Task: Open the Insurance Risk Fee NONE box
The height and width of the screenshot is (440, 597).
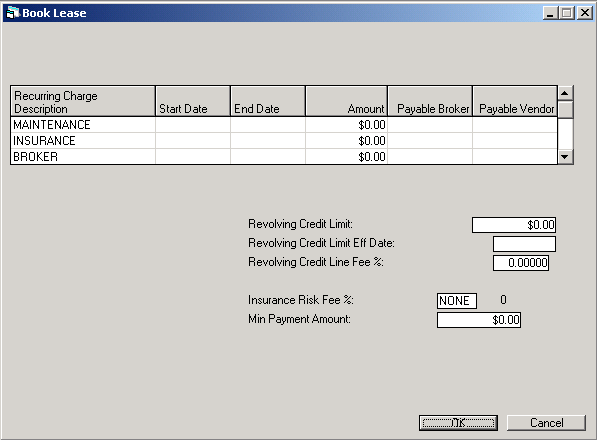Action: (x=457, y=301)
